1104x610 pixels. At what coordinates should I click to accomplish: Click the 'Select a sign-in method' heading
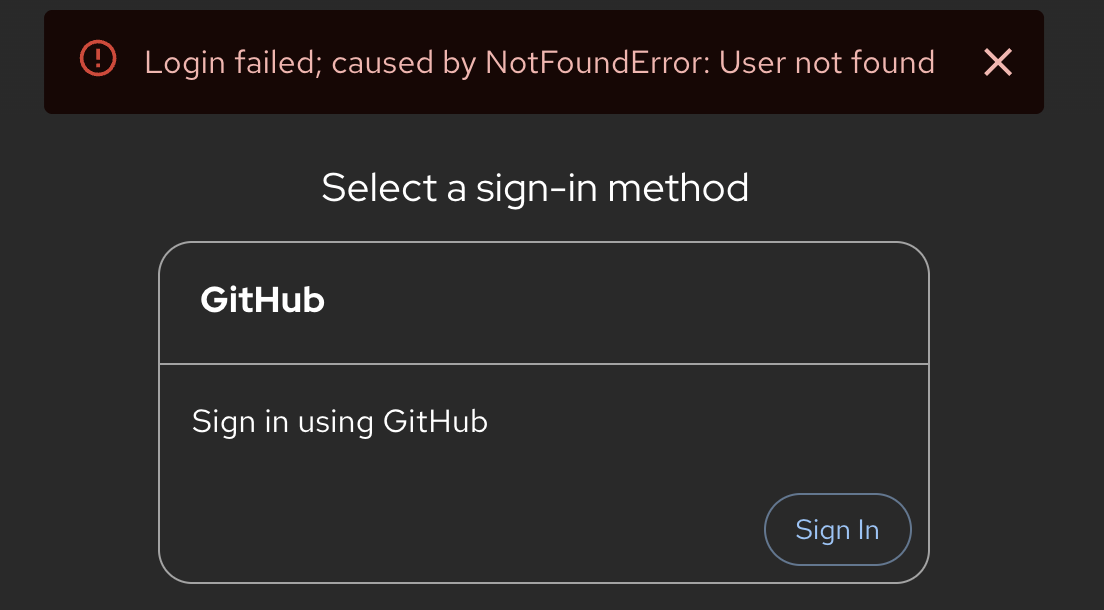point(535,188)
